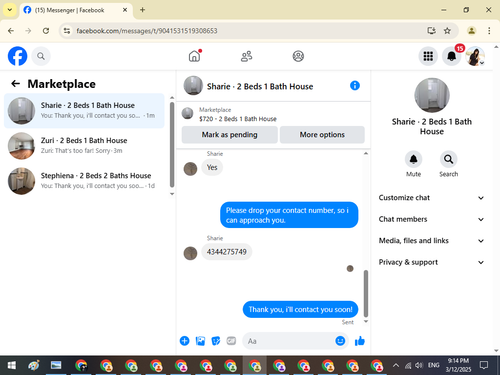Screen dimensions: 500x375
Task: Open more actions with the blue plus icon
Action: (184, 341)
